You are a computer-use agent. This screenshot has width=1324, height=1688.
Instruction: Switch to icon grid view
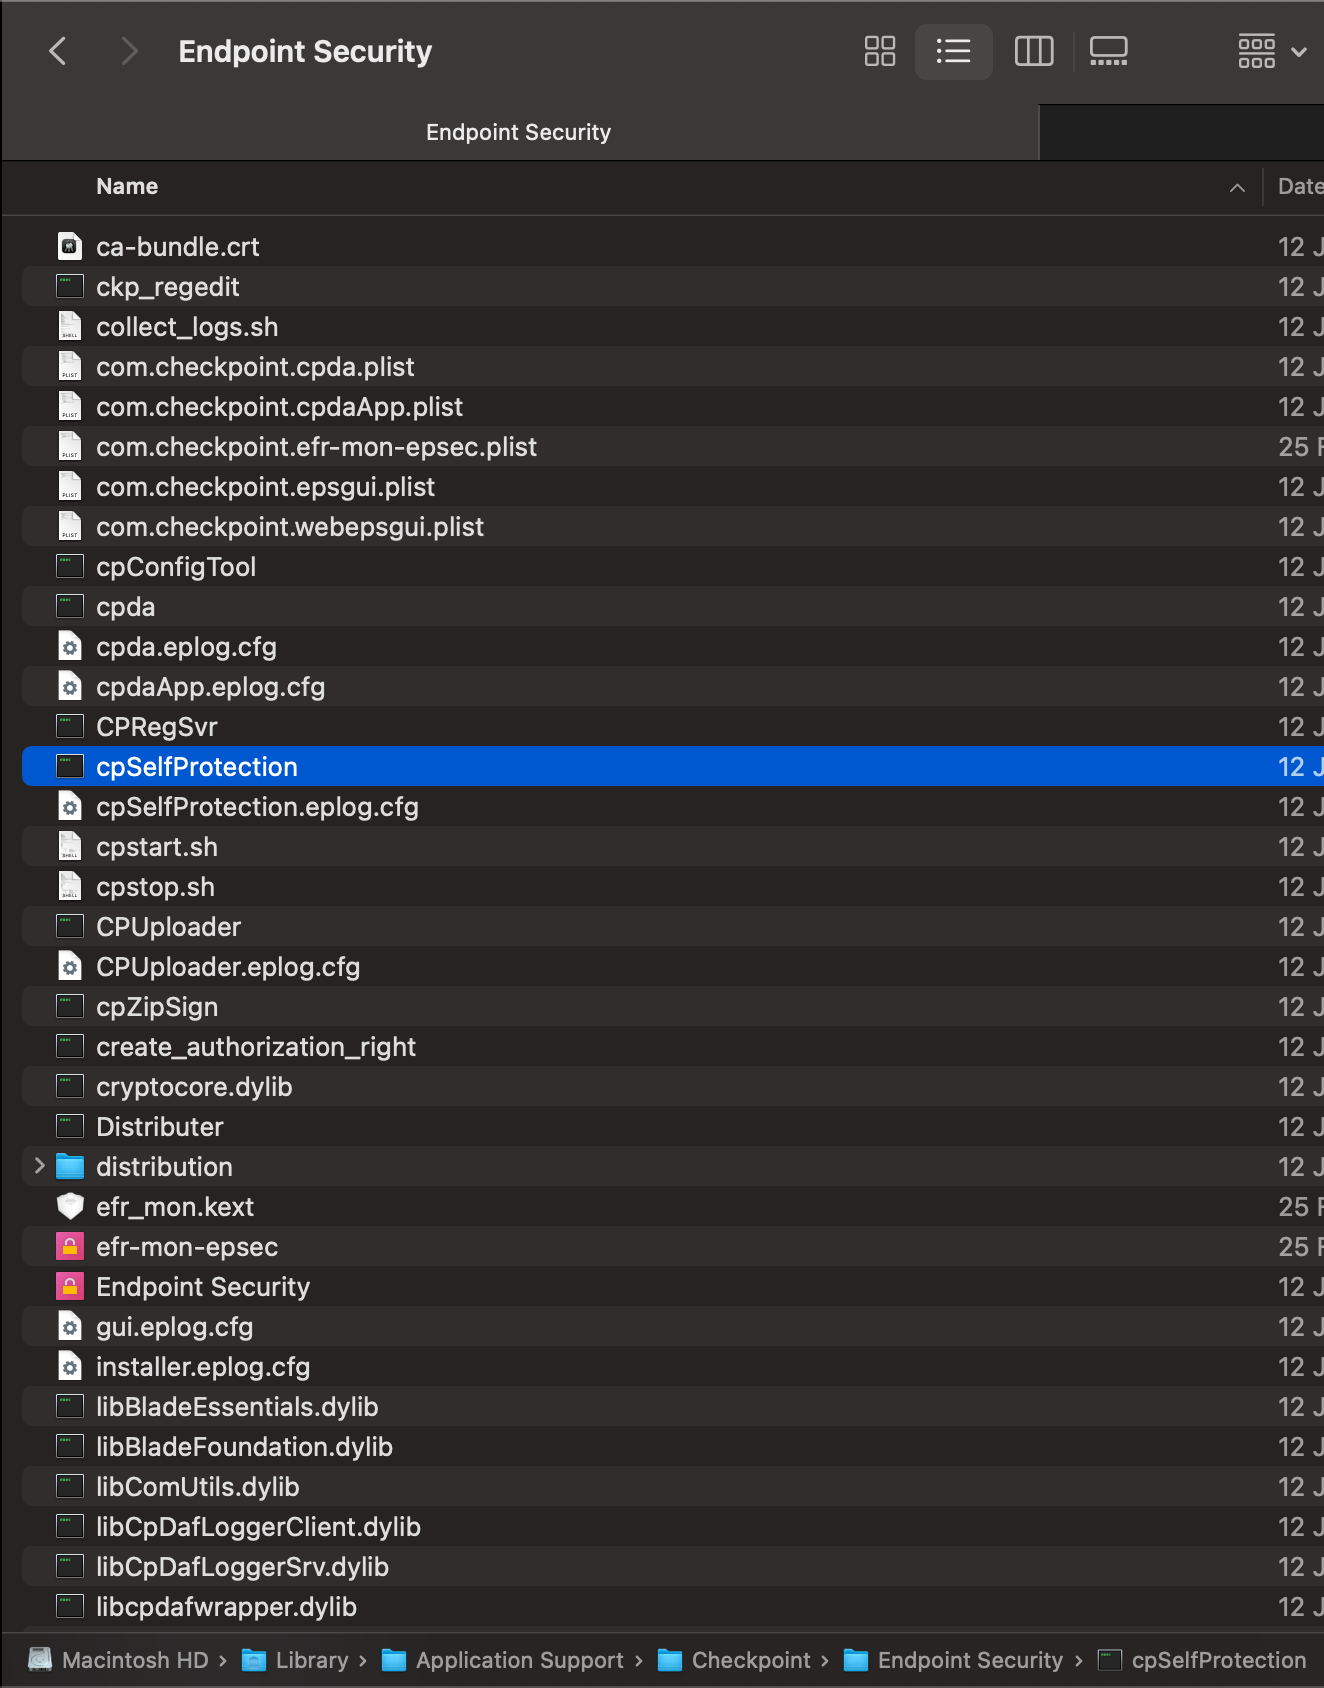pos(880,51)
